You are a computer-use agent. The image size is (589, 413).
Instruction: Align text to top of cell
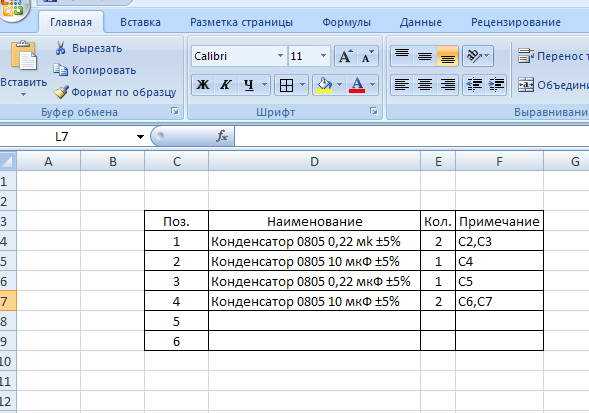pyautogui.click(x=402, y=56)
